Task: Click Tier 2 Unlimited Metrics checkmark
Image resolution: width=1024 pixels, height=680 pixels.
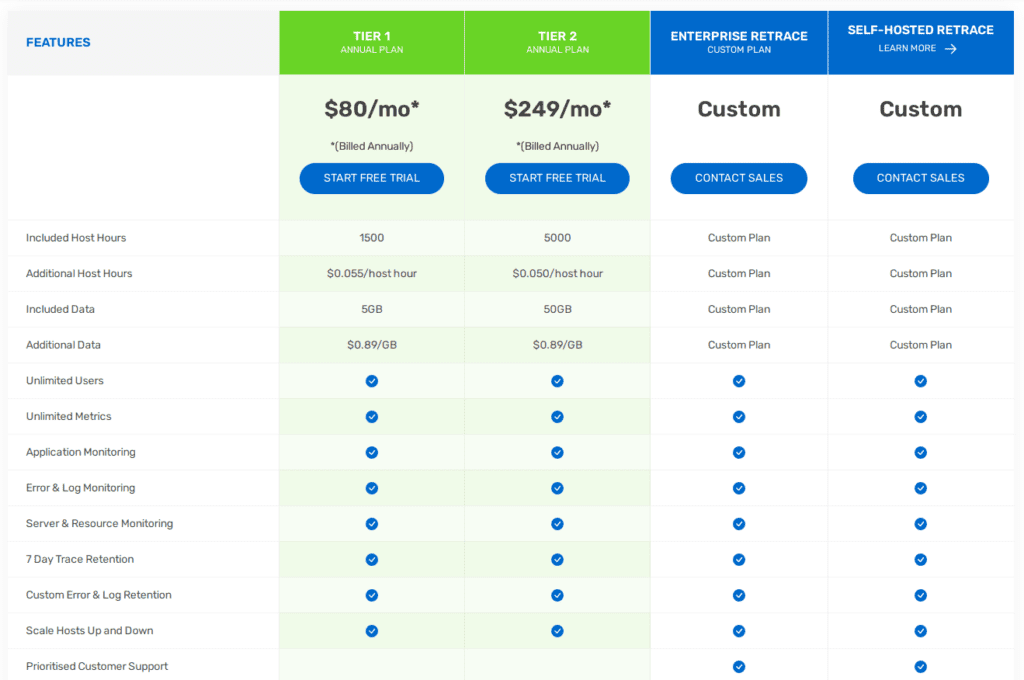Action: point(557,417)
